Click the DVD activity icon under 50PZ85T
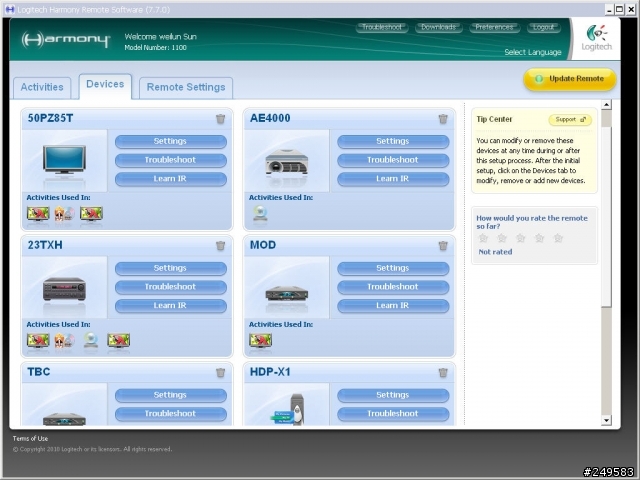The height and width of the screenshot is (480, 640). coord(64,213)
